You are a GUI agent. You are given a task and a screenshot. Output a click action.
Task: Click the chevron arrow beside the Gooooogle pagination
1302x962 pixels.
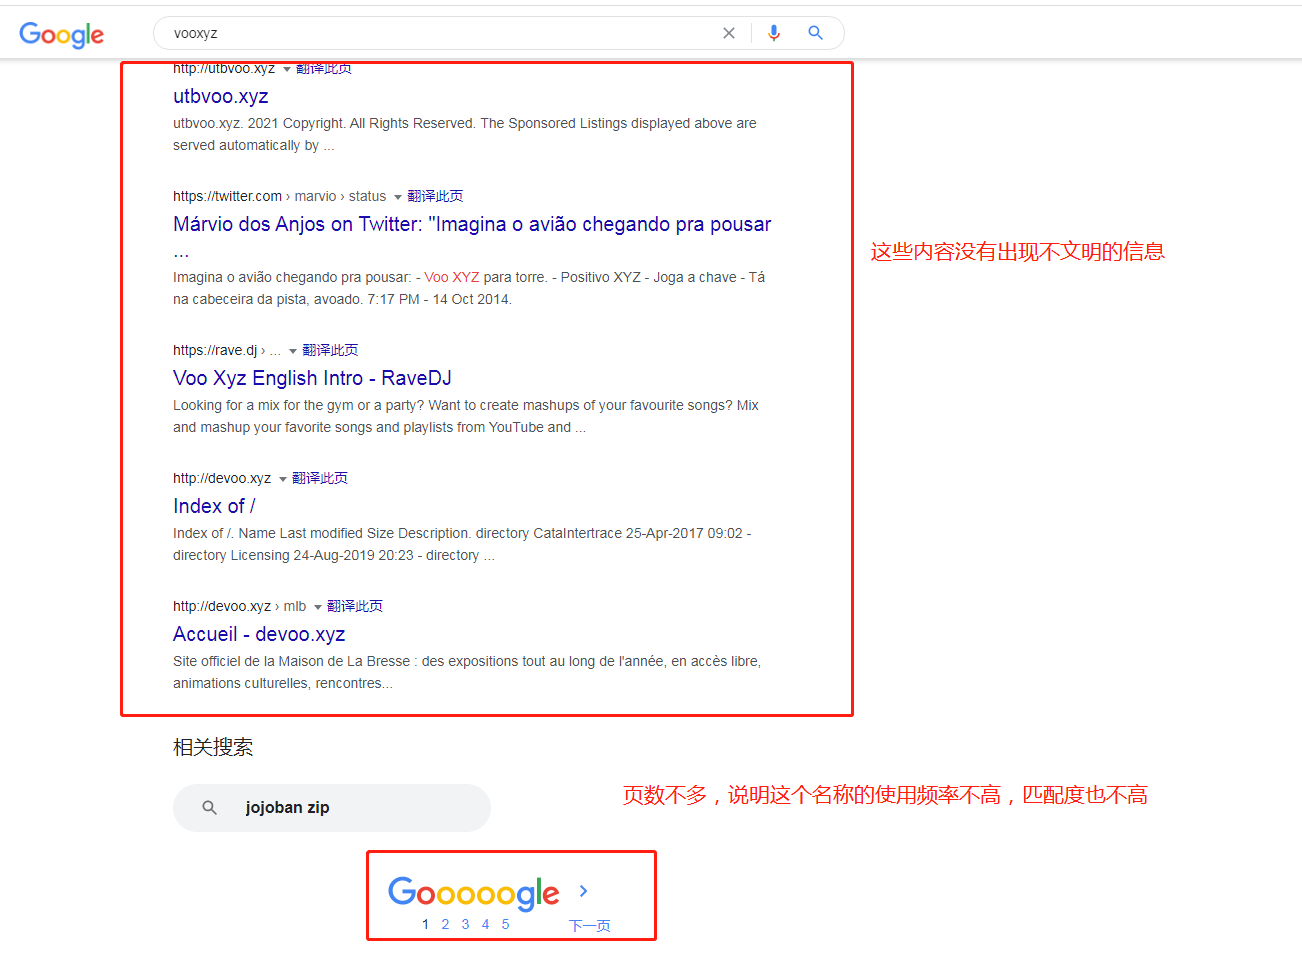tap(583, 891)
